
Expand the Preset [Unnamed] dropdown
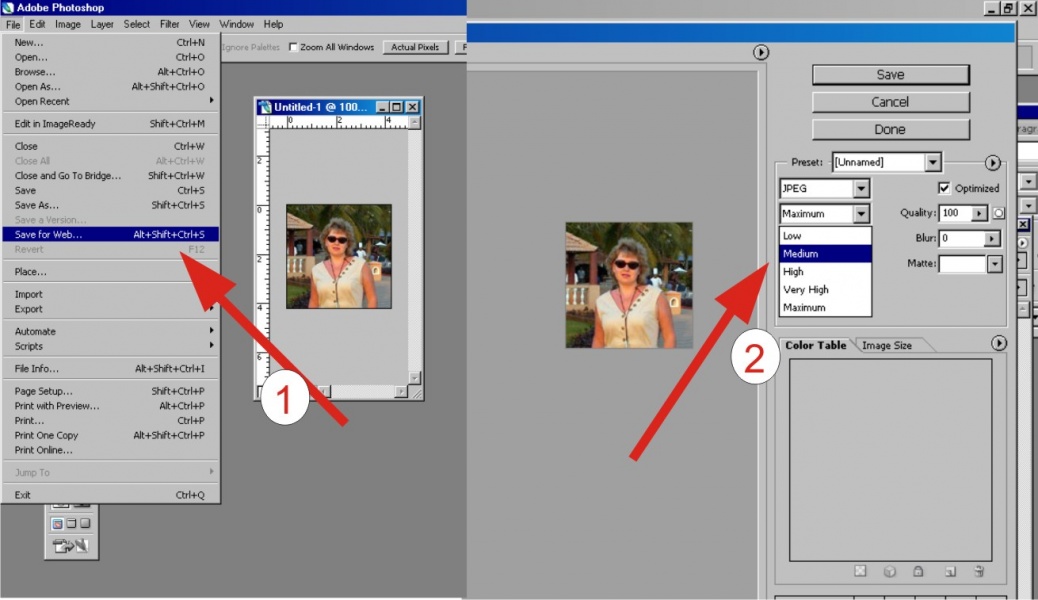[932, 162]
